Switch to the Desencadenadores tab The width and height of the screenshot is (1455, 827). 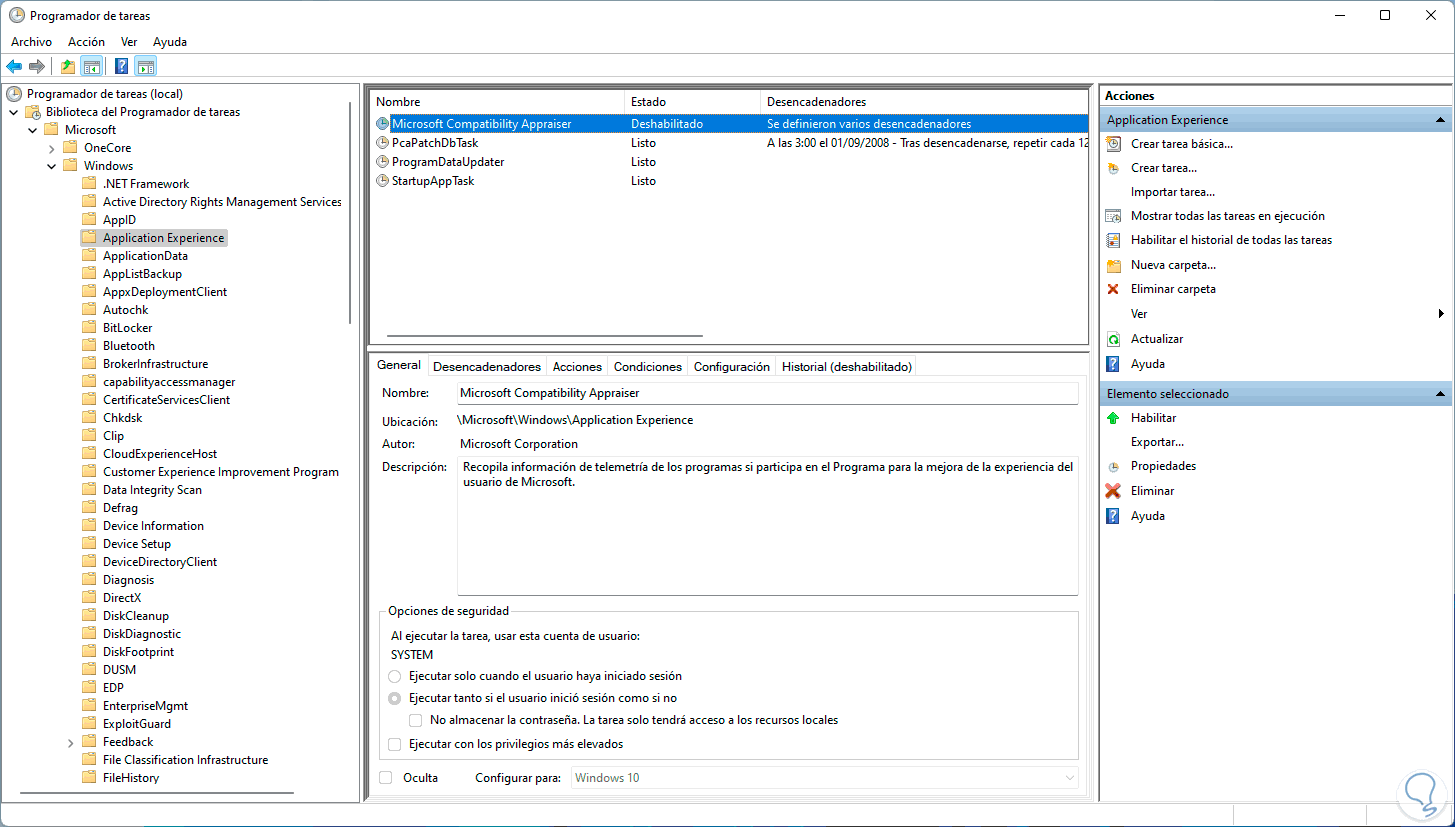pos(487,367)
